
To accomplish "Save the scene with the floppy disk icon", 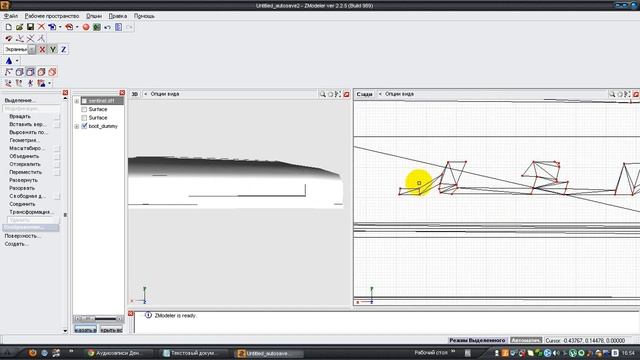I will 30,27.
